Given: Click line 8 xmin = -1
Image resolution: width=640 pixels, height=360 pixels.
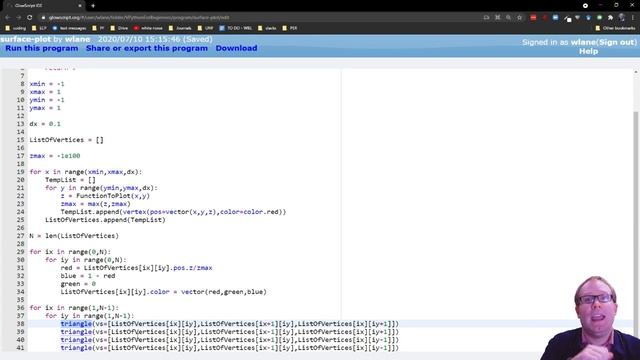Looking at the screenshot, I should [x=47, y=84].
